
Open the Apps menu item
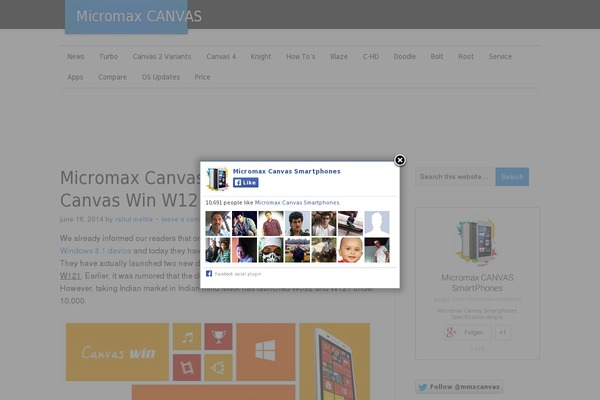click(75, 77)
